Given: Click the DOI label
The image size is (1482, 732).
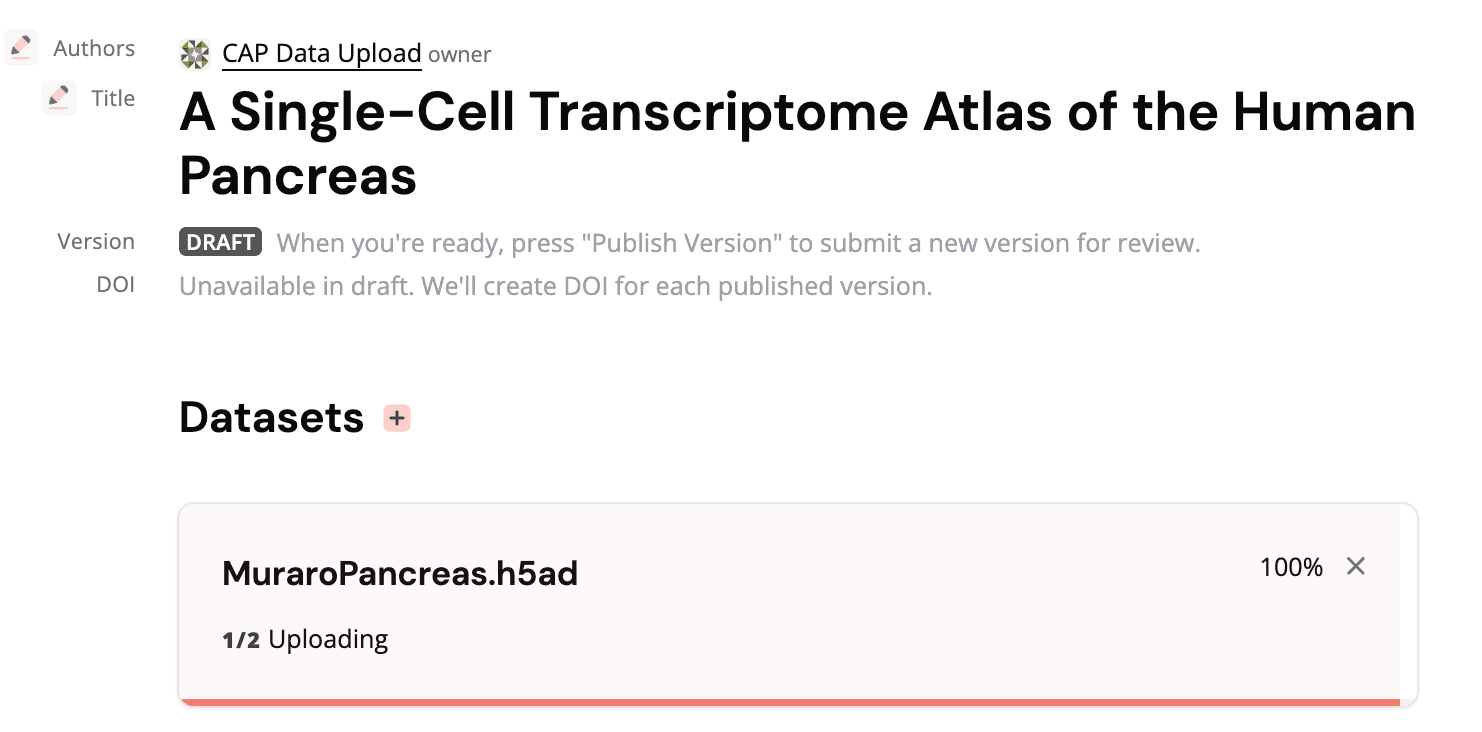Looking at the screenshot, I should point(115,285).
